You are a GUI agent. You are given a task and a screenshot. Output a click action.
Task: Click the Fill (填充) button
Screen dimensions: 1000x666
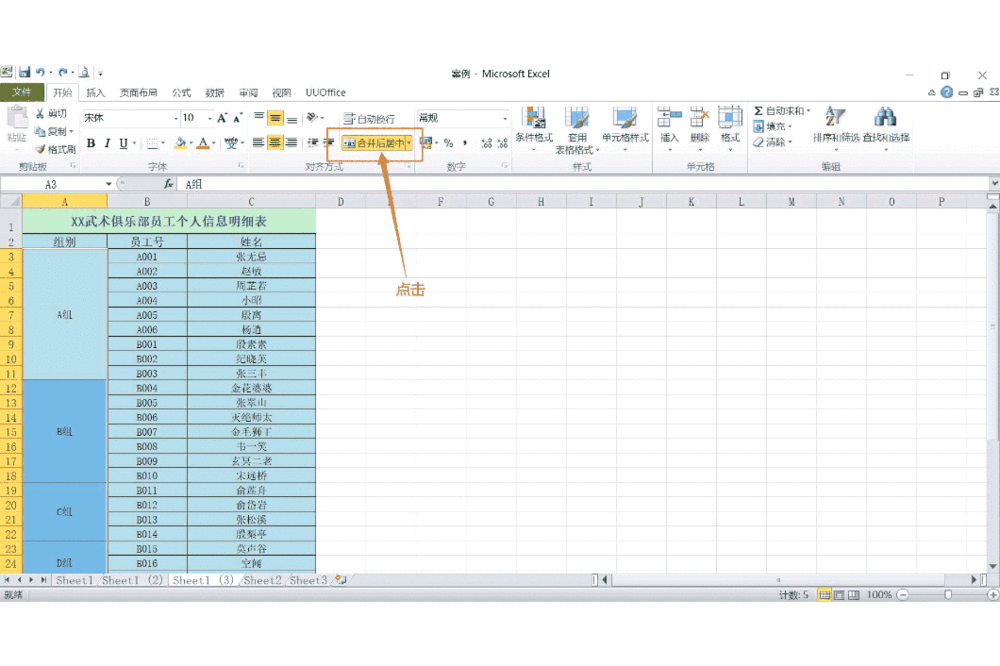tap(772, 126)
